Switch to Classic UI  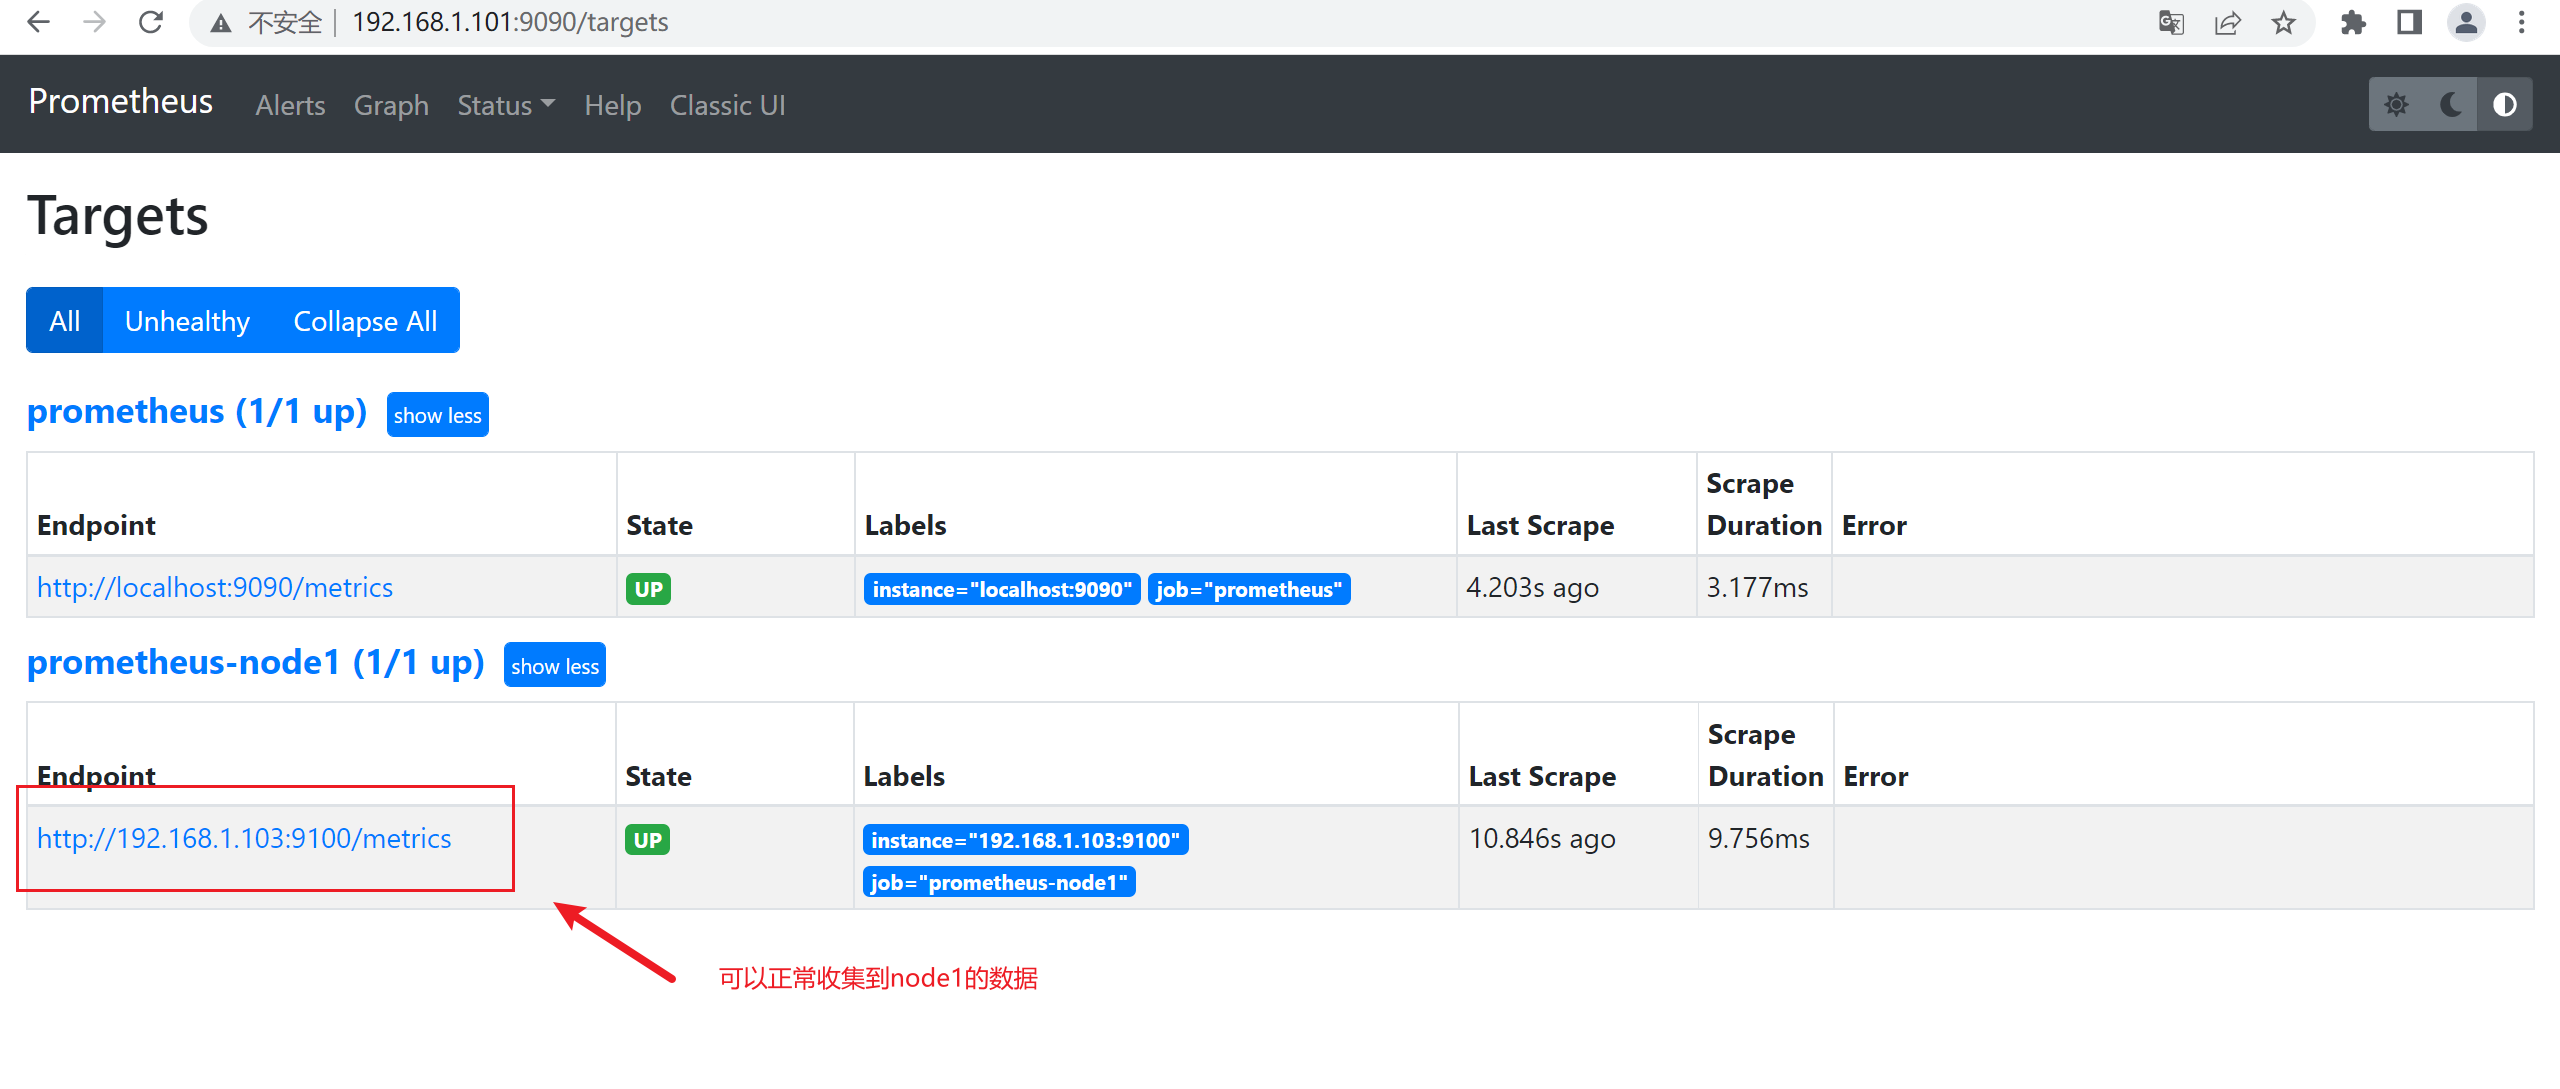727,105
